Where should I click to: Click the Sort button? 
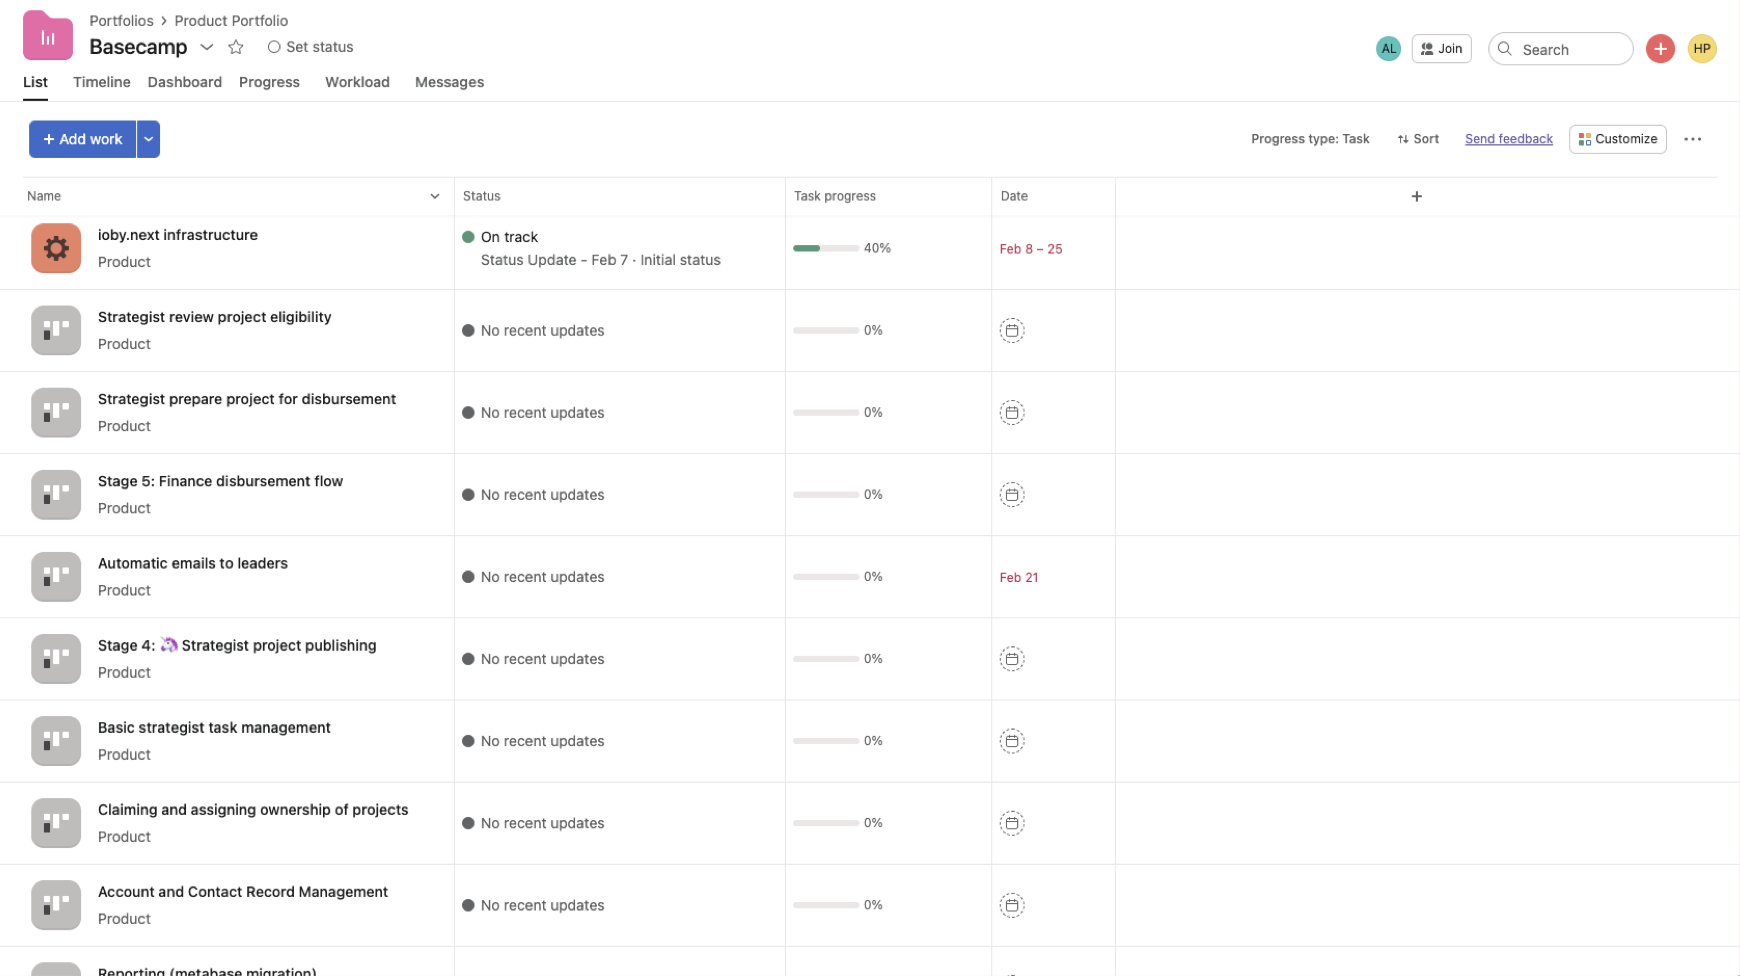coord(1418,139)
